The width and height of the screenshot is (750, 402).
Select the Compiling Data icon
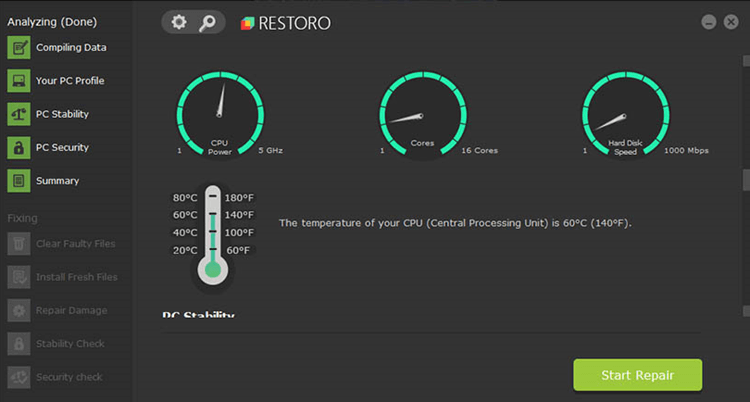coord(19,47)
